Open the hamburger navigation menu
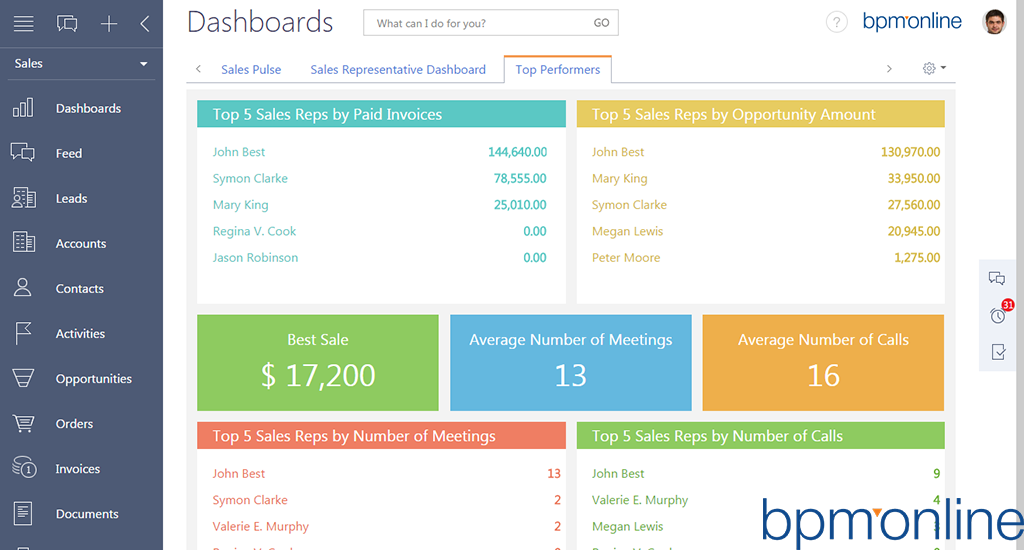 point(23,24)
